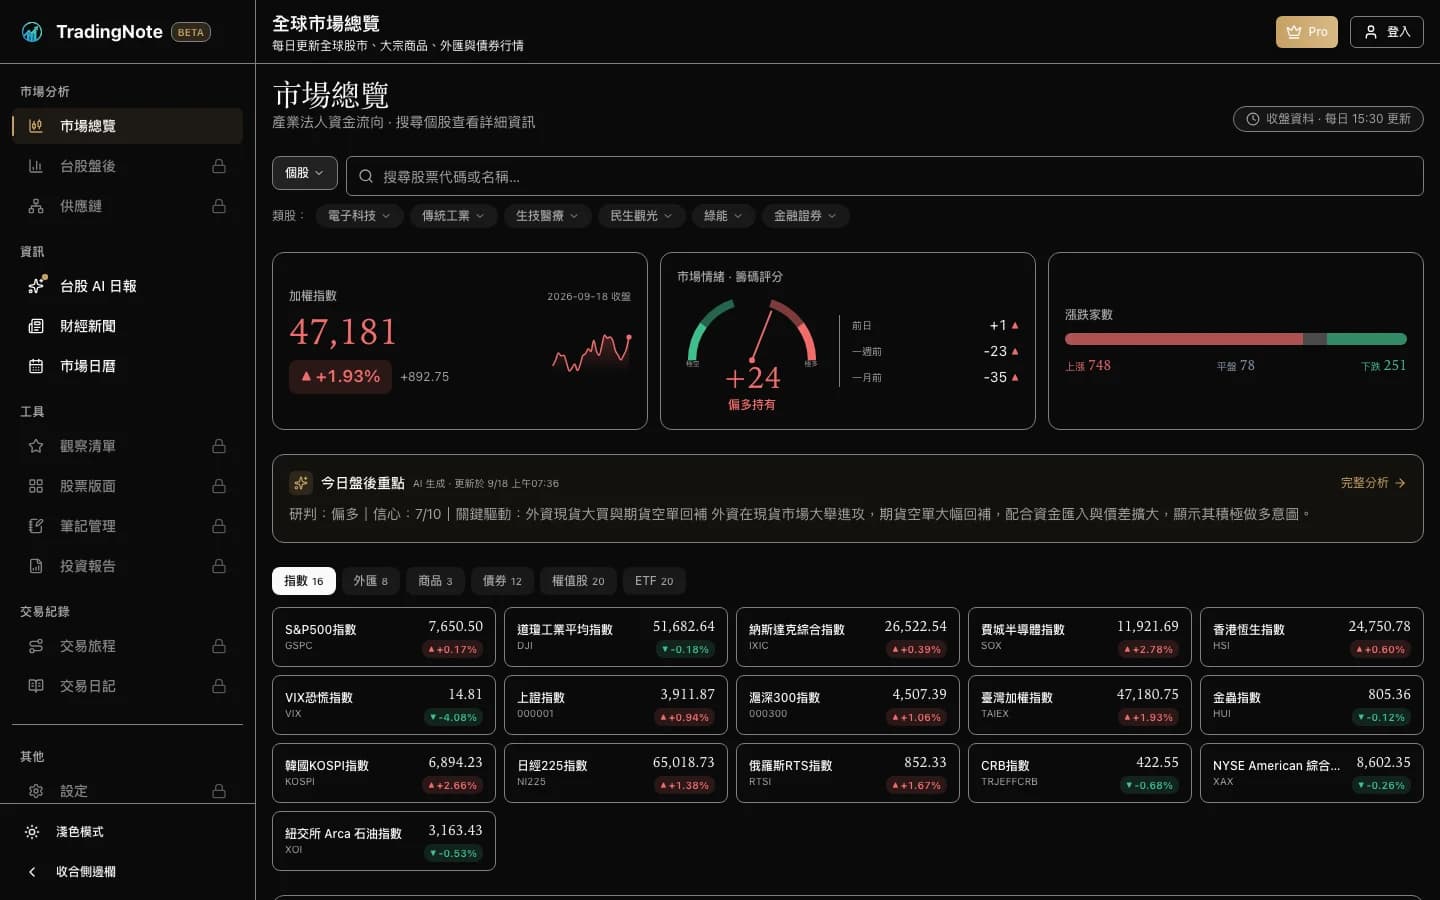This screenshot has height=900, width=1440.
Task: Click the 漲跌家數 advance-decline bar
Action: point(1236,339)
